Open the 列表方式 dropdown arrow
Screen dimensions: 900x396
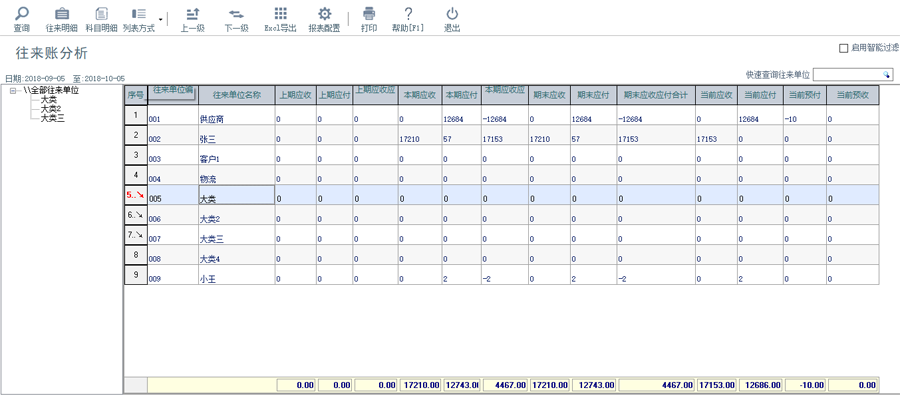pyautogui.click(x=161, y=20)
